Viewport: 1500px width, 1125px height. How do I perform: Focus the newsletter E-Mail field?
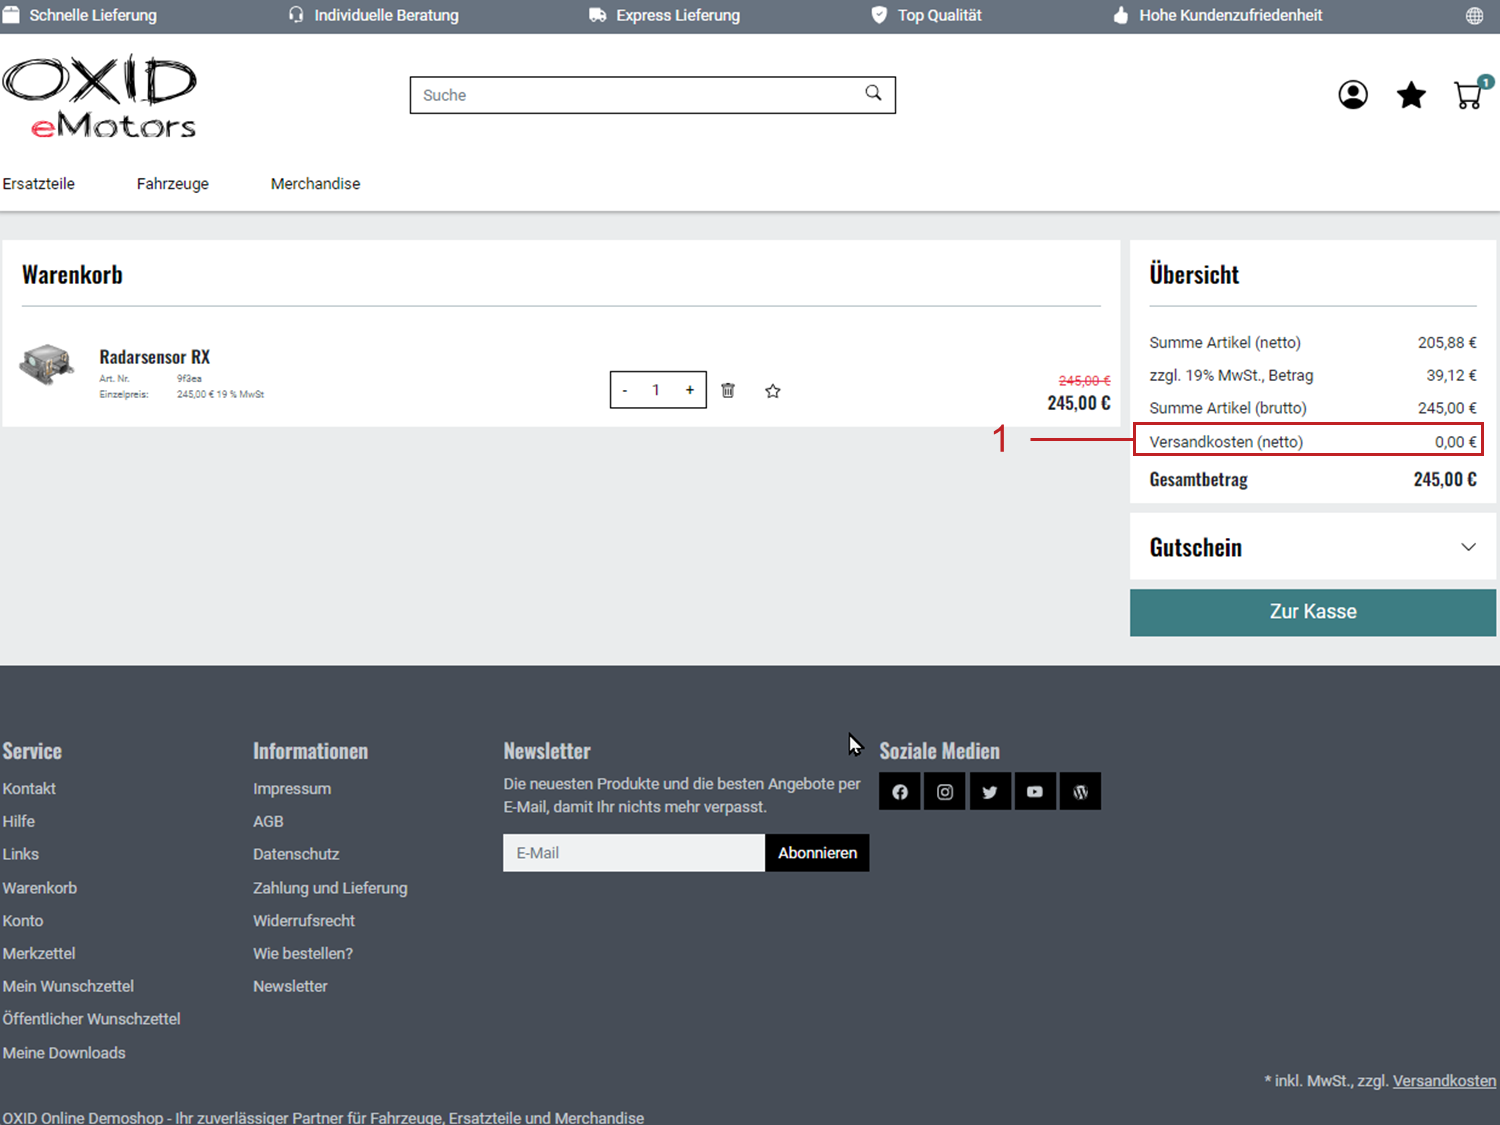[x=634, y=853]
